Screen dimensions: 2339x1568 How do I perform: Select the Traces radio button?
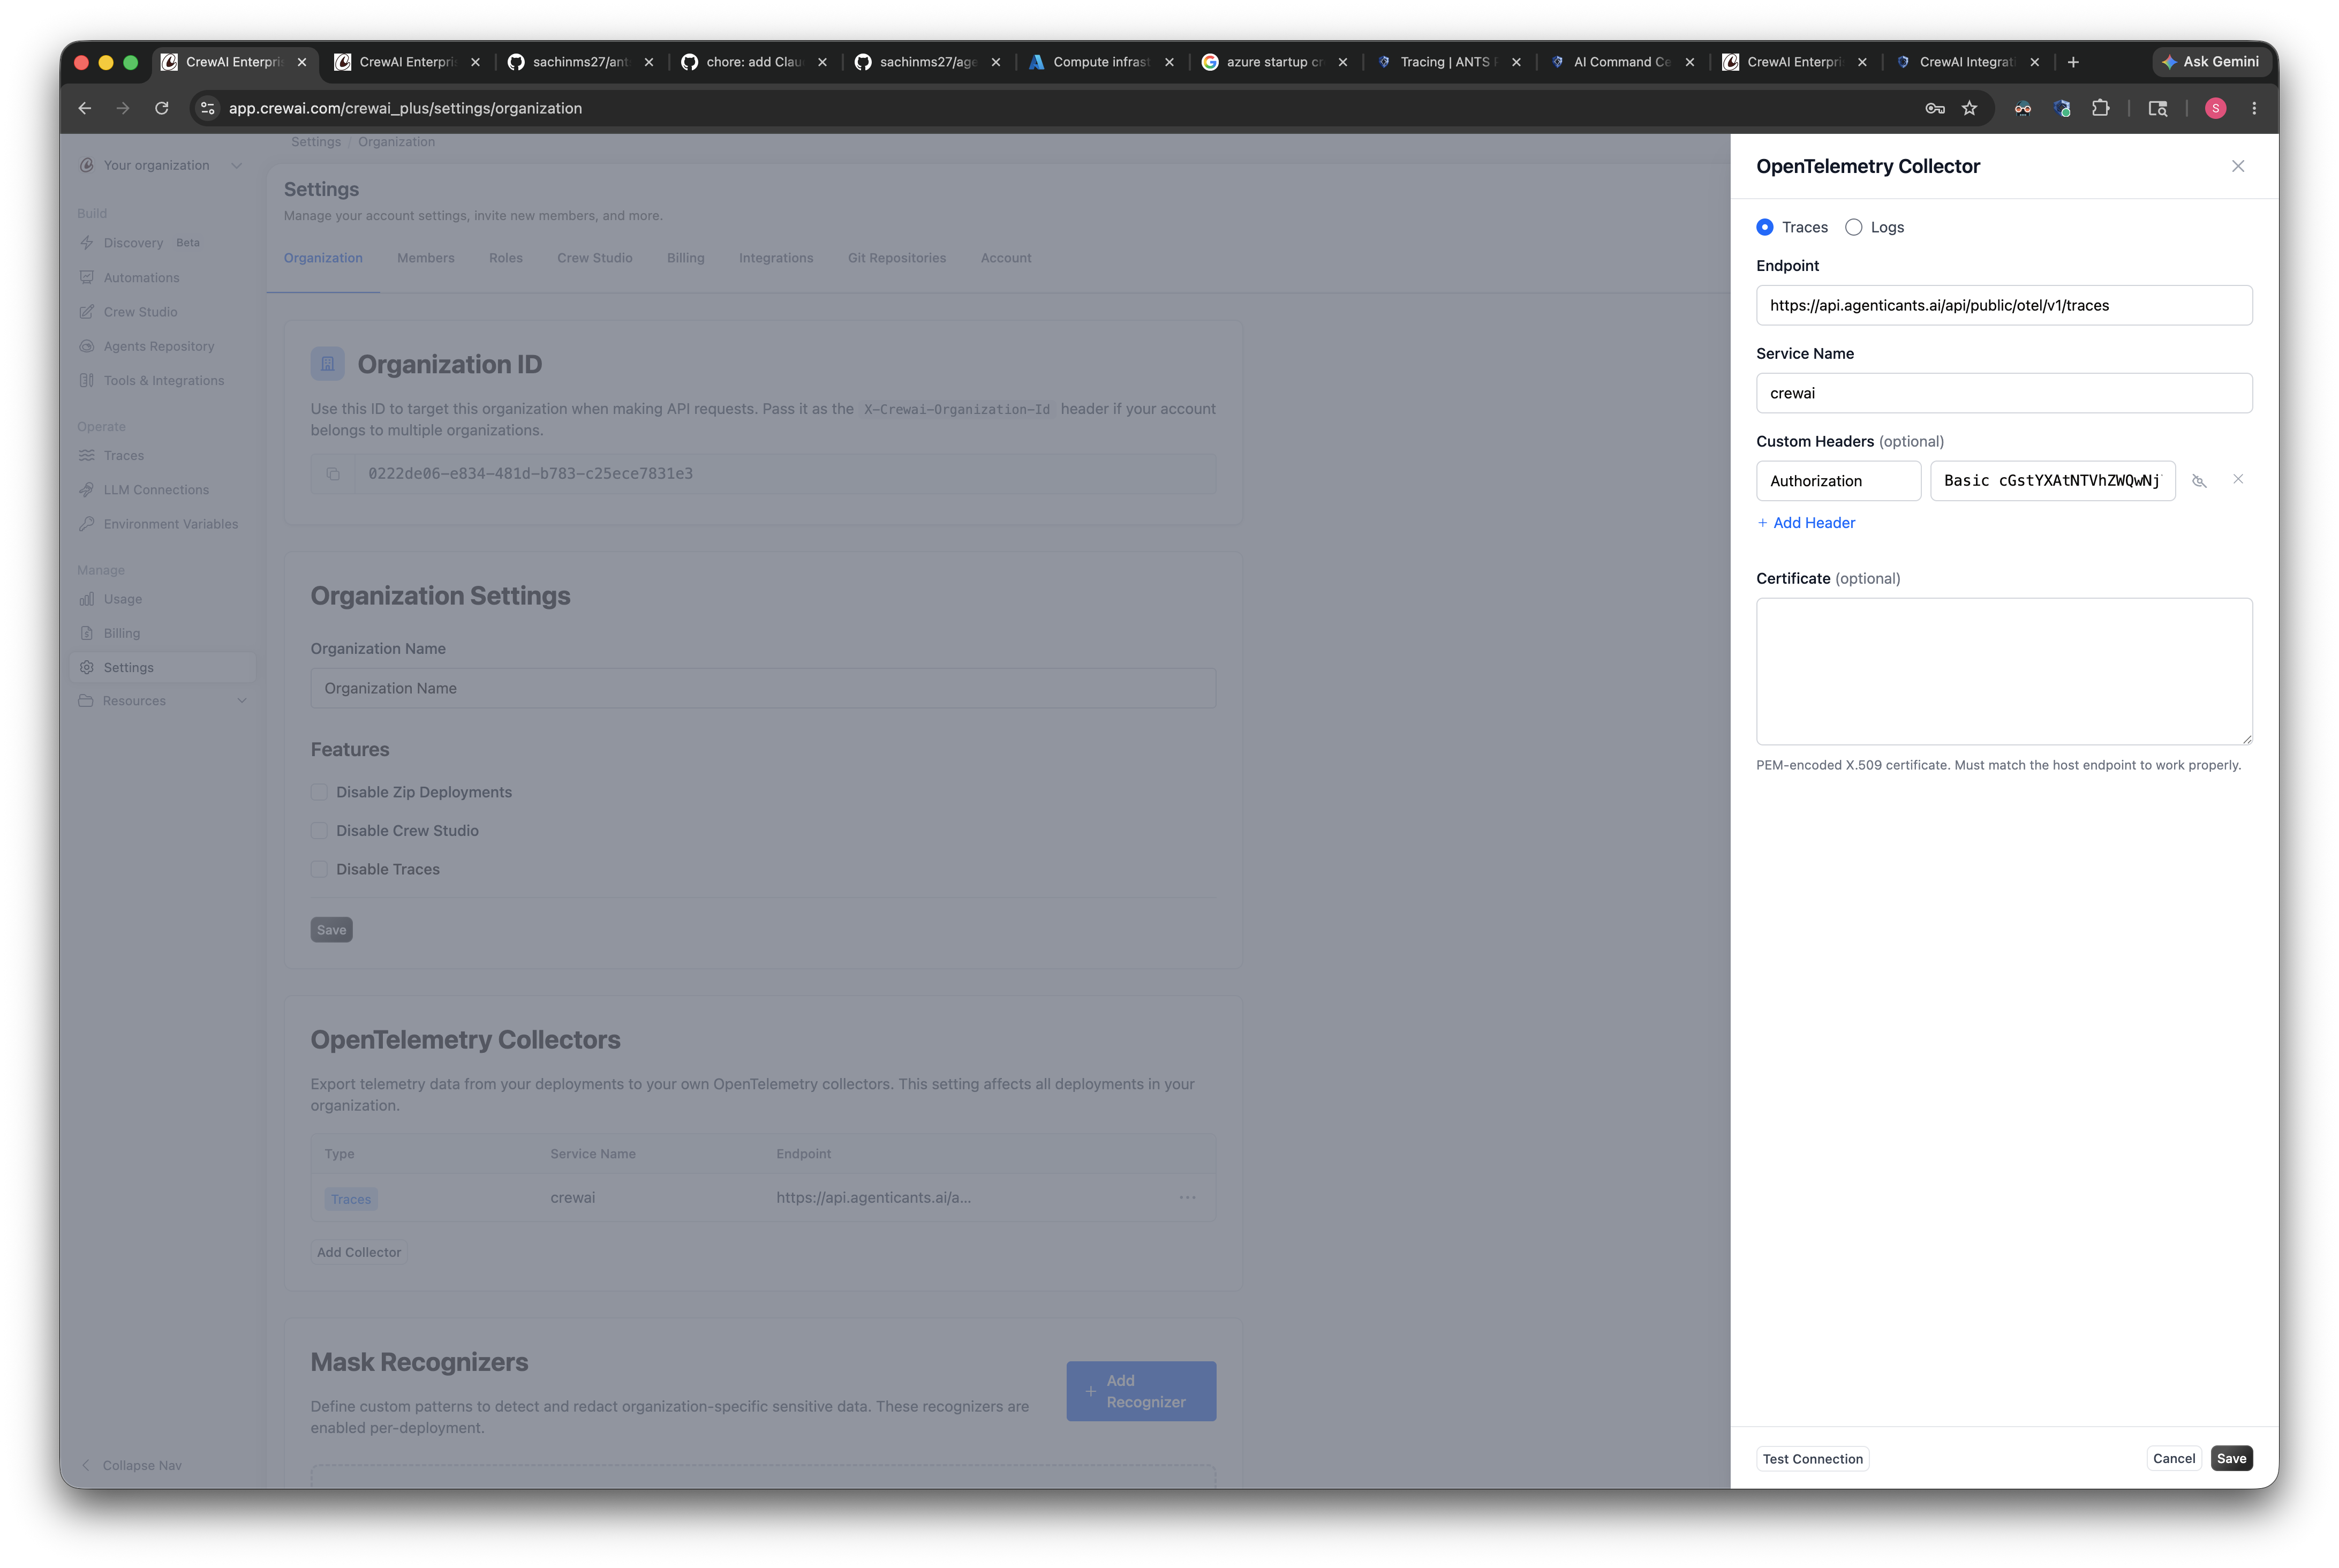1764,227
